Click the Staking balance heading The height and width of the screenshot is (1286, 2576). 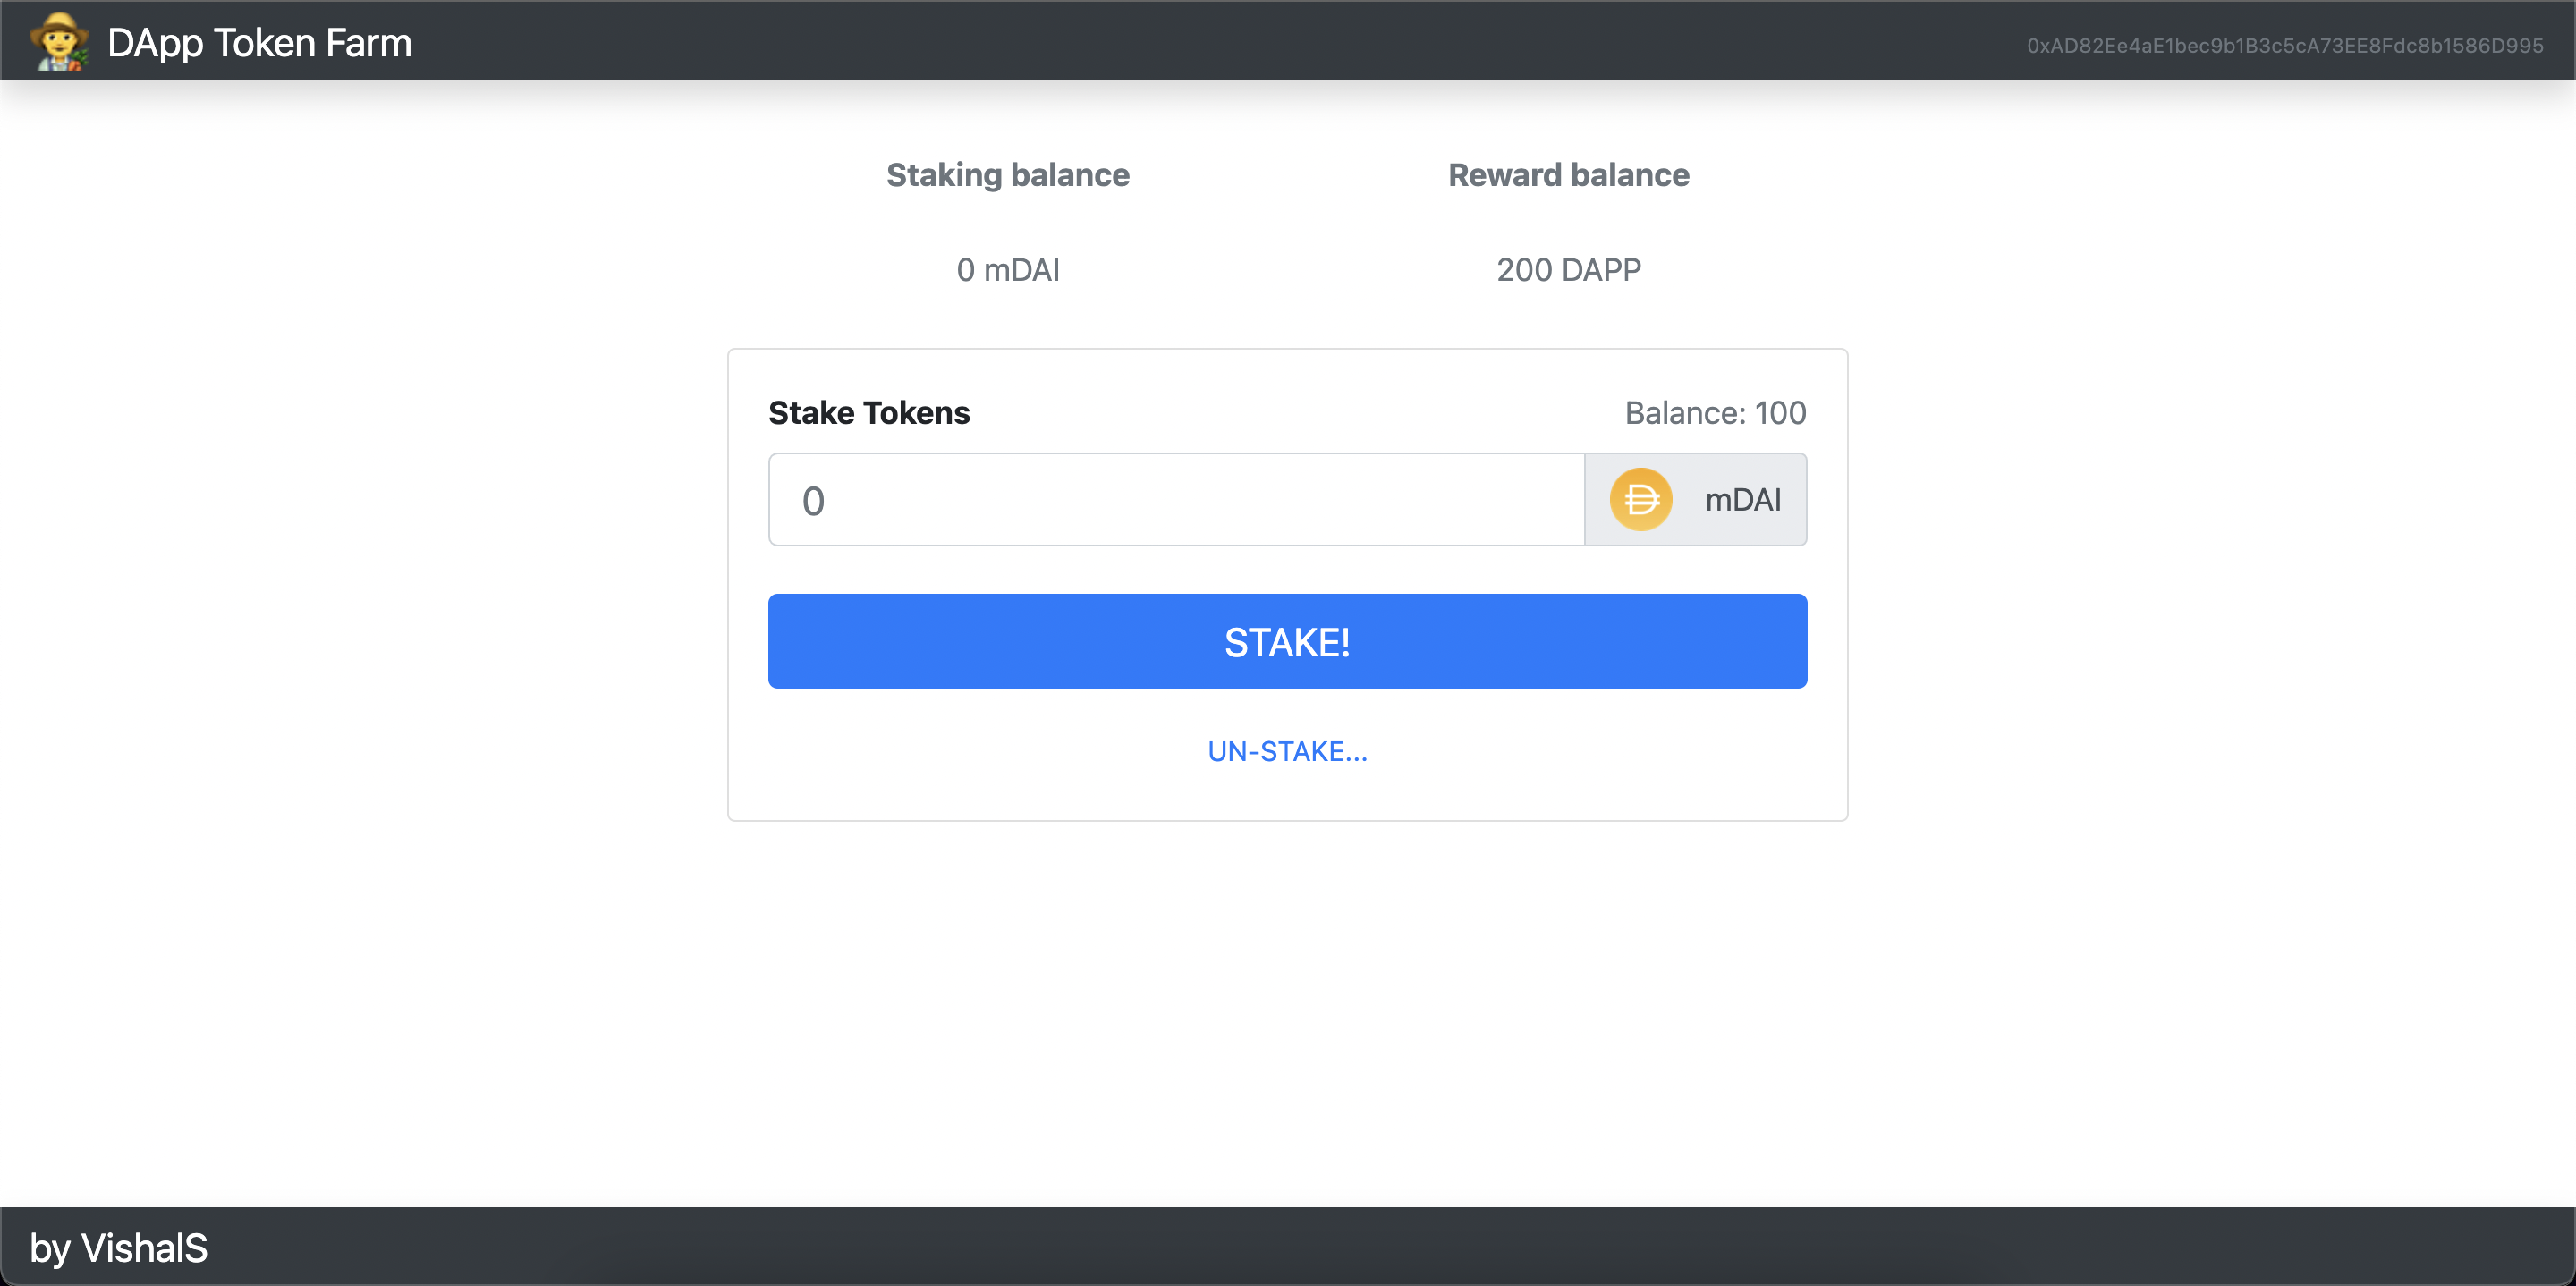[x=1007, y=175]
